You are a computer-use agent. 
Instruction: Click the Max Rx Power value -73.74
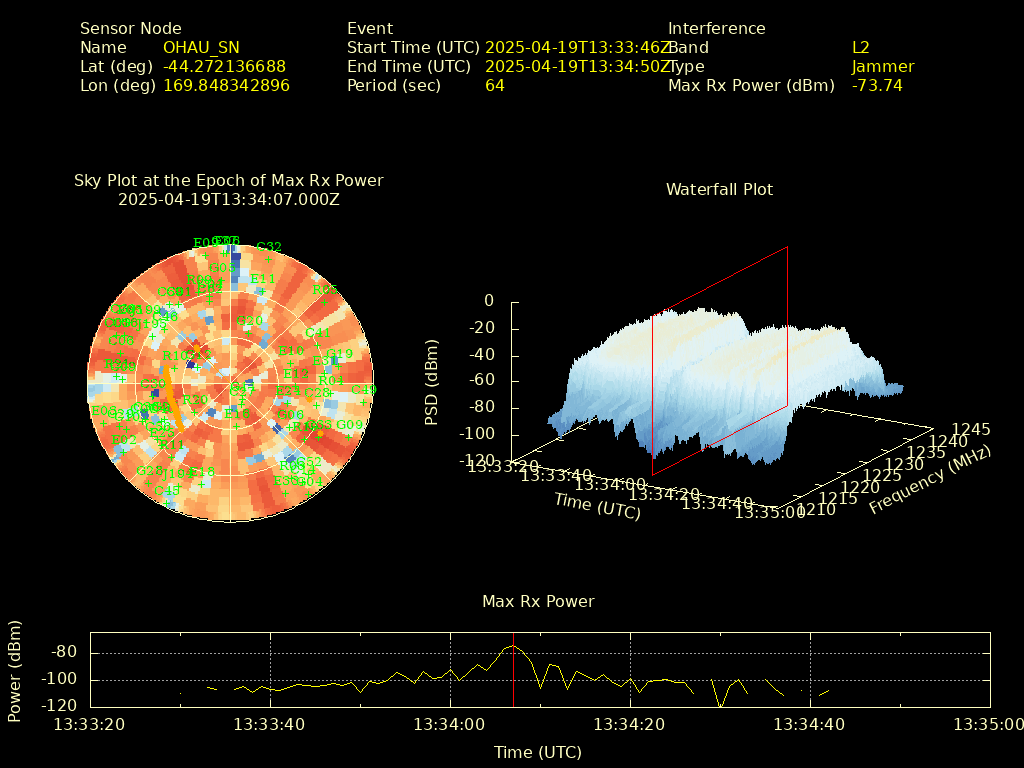(x=877, y=86)
